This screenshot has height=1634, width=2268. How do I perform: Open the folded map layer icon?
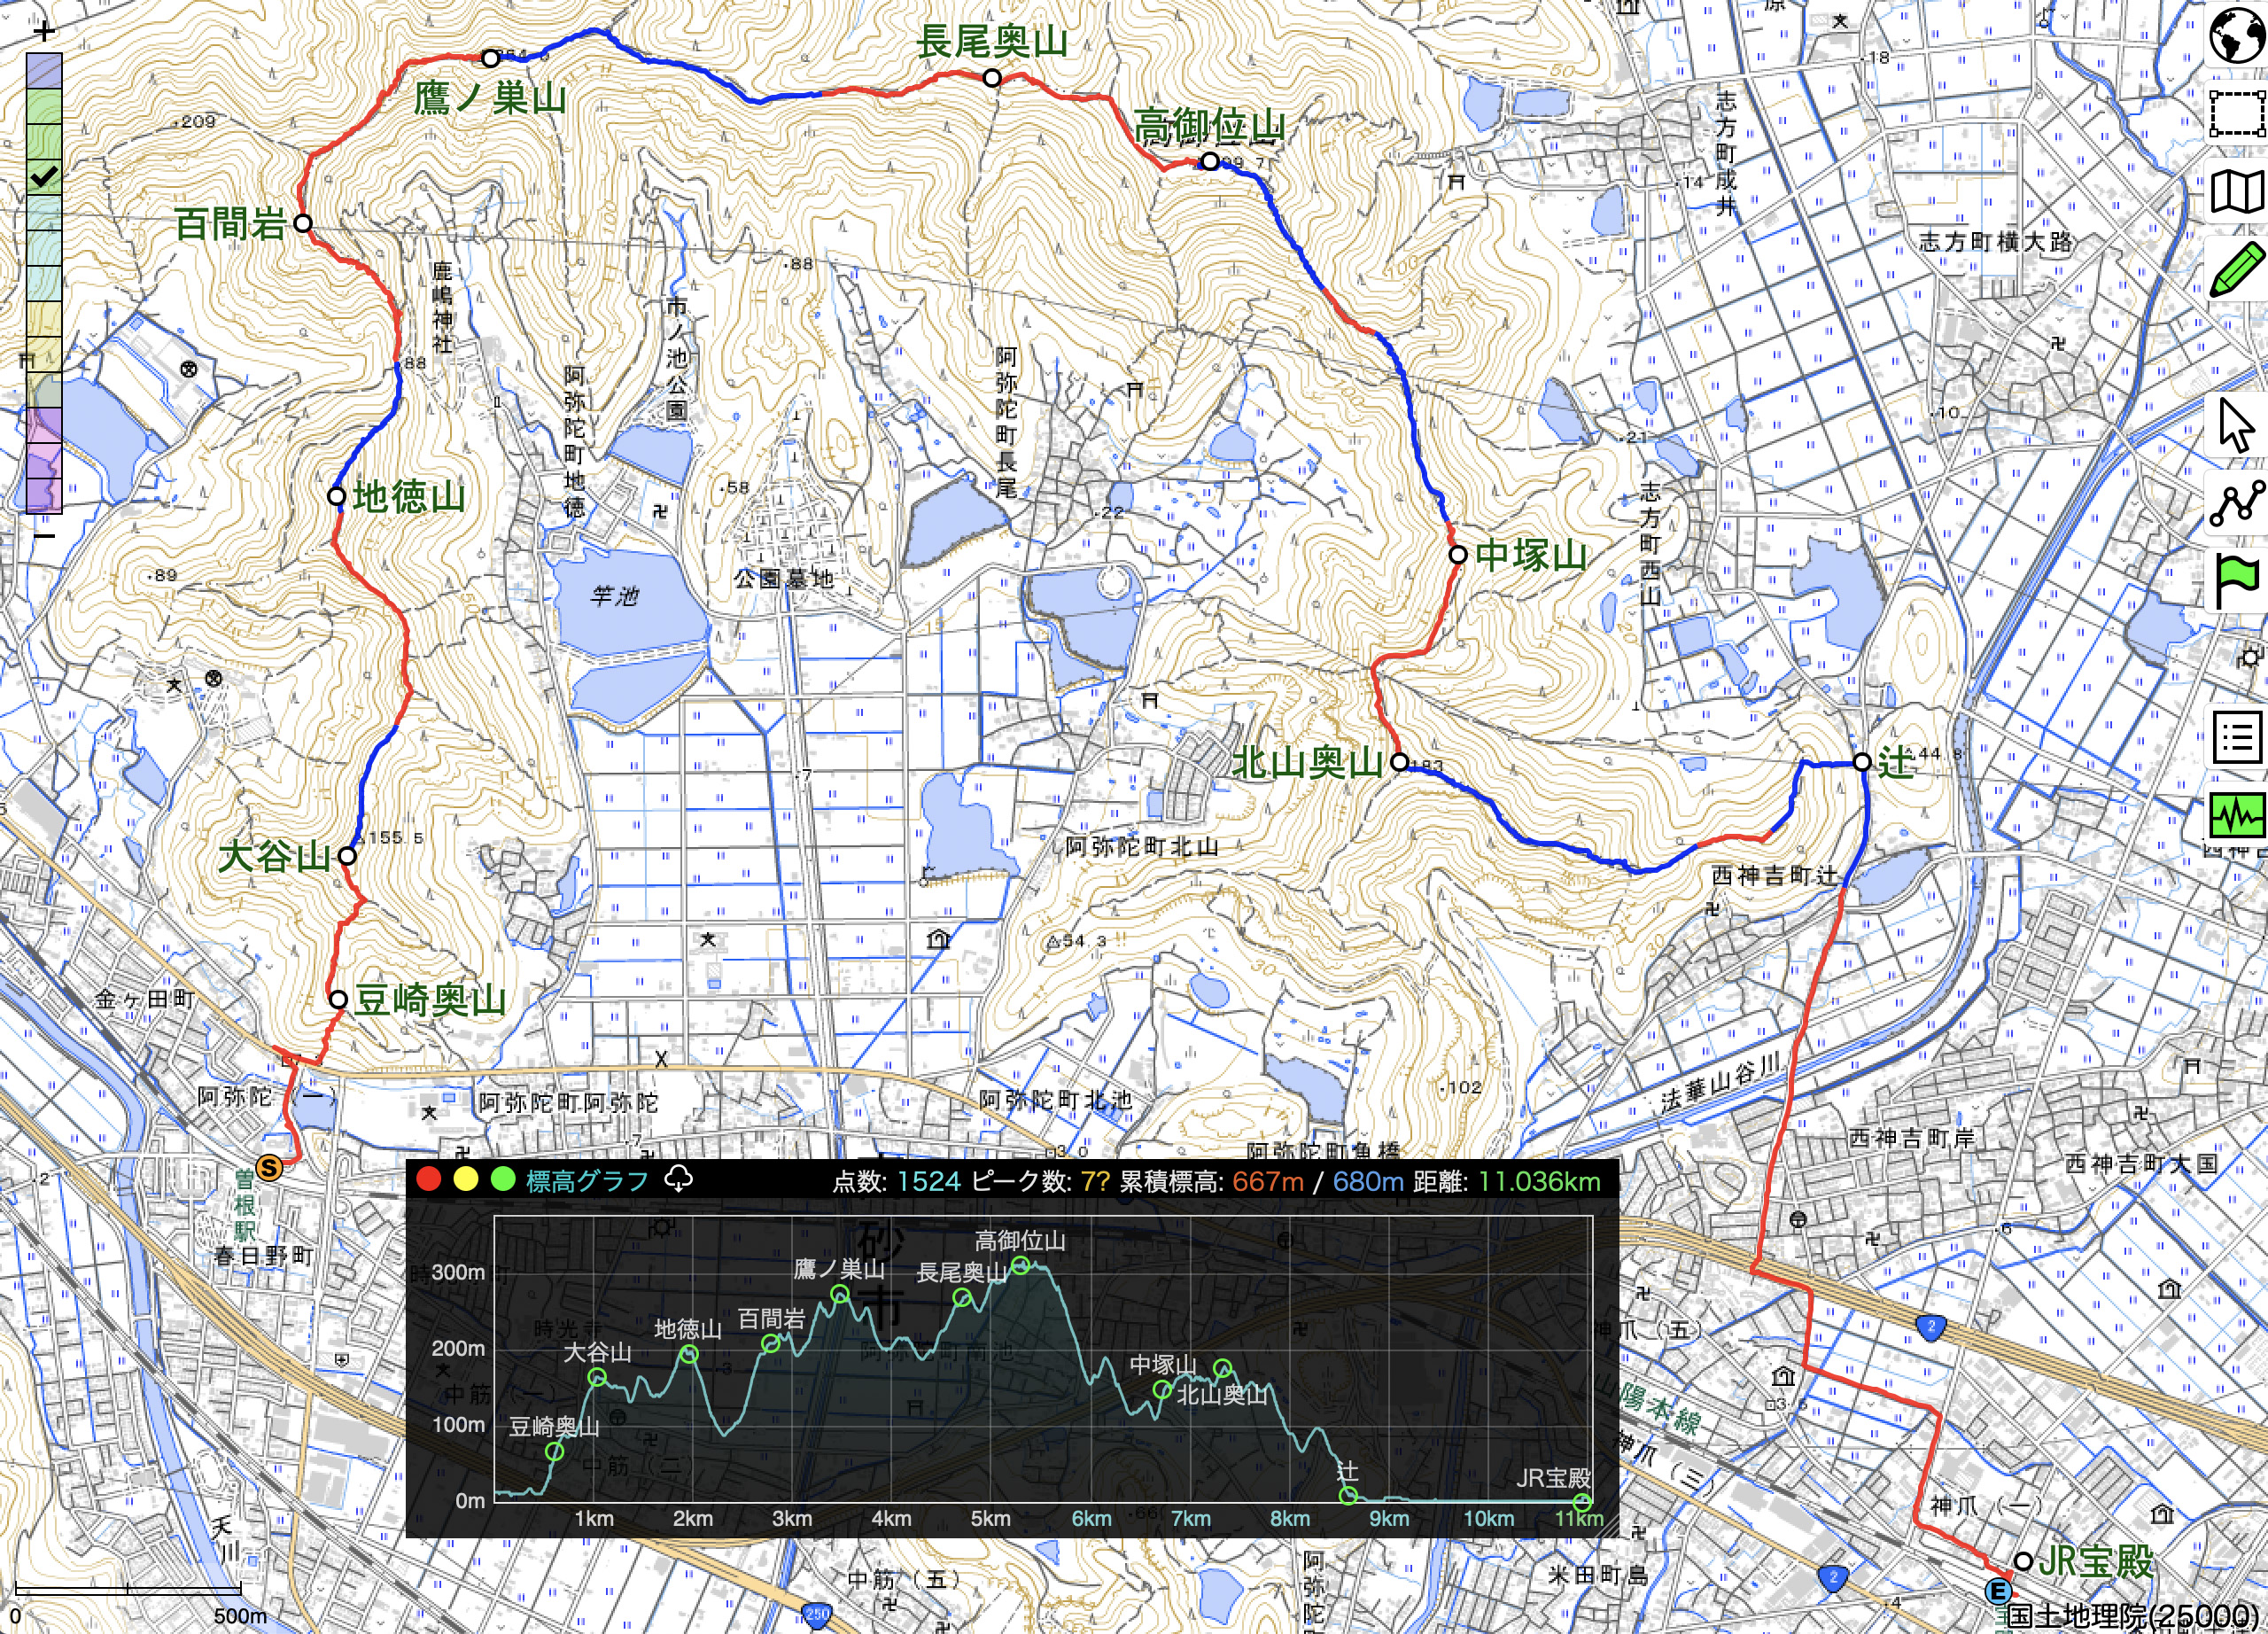tap(2236, 191)
